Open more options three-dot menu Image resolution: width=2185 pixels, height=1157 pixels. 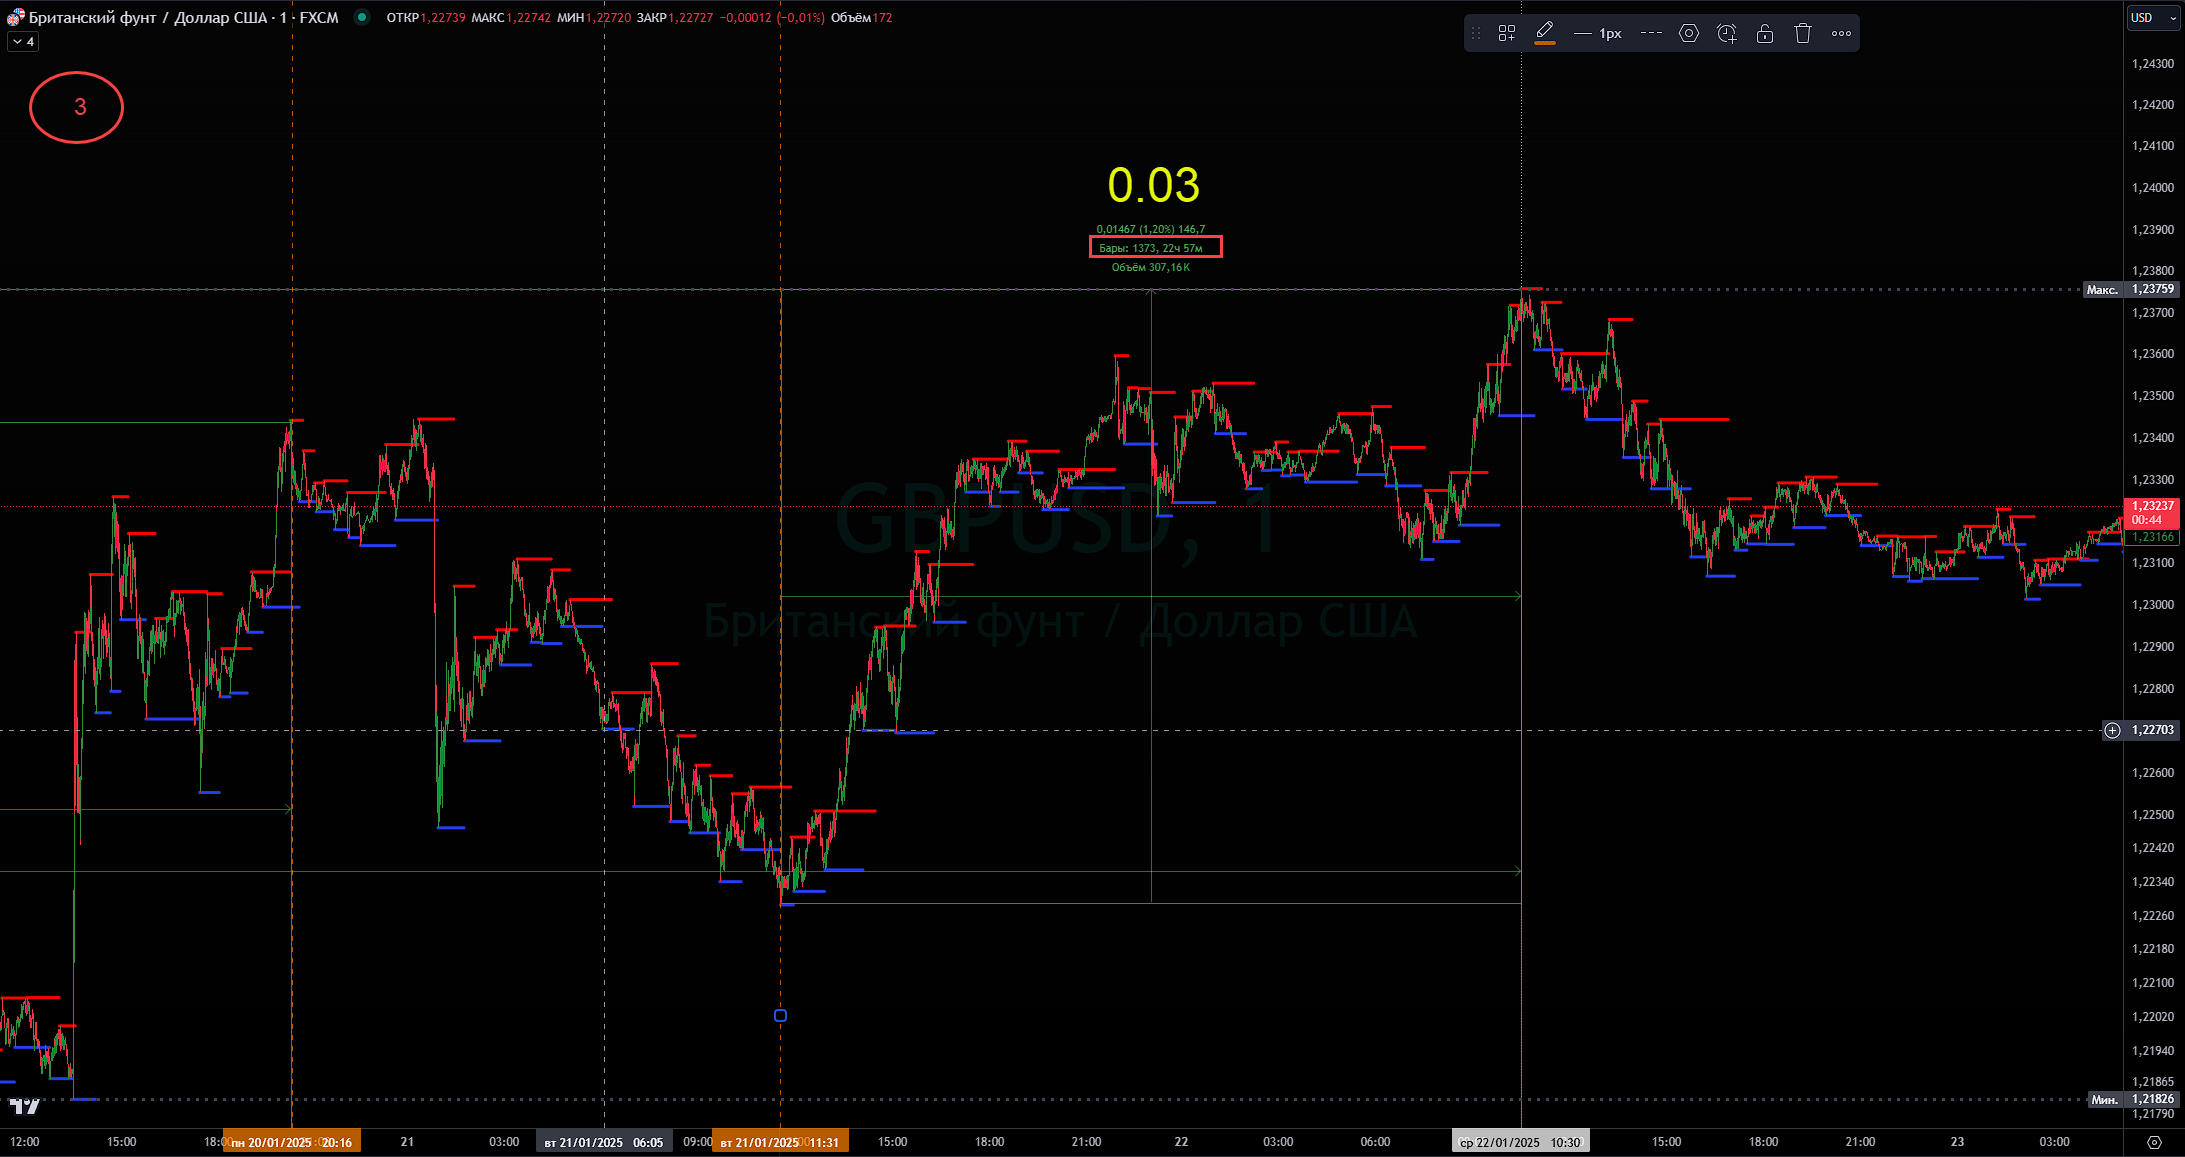tap(1841, 33)
